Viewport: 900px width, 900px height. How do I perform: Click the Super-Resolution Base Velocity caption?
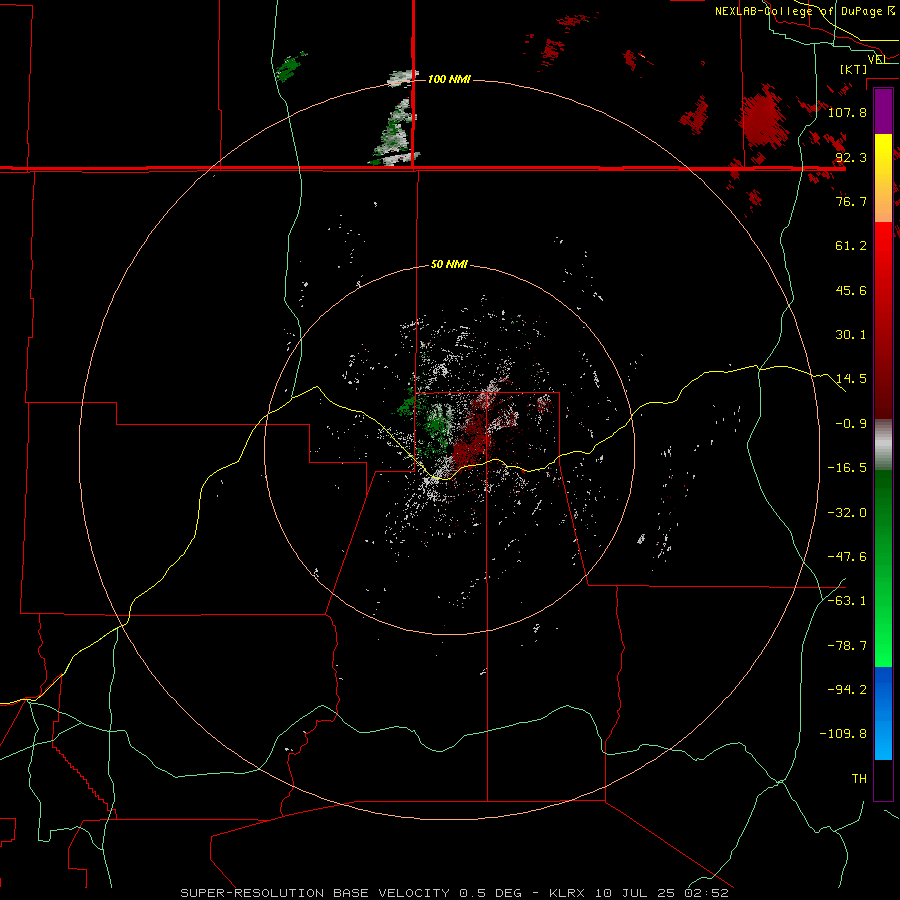tap(454, 893)
